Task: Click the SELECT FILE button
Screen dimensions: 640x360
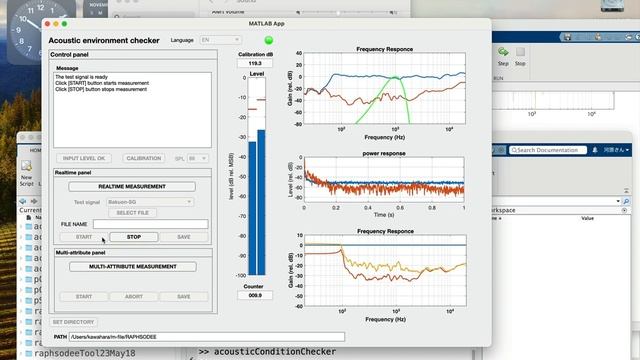Action: coord(132,213)
